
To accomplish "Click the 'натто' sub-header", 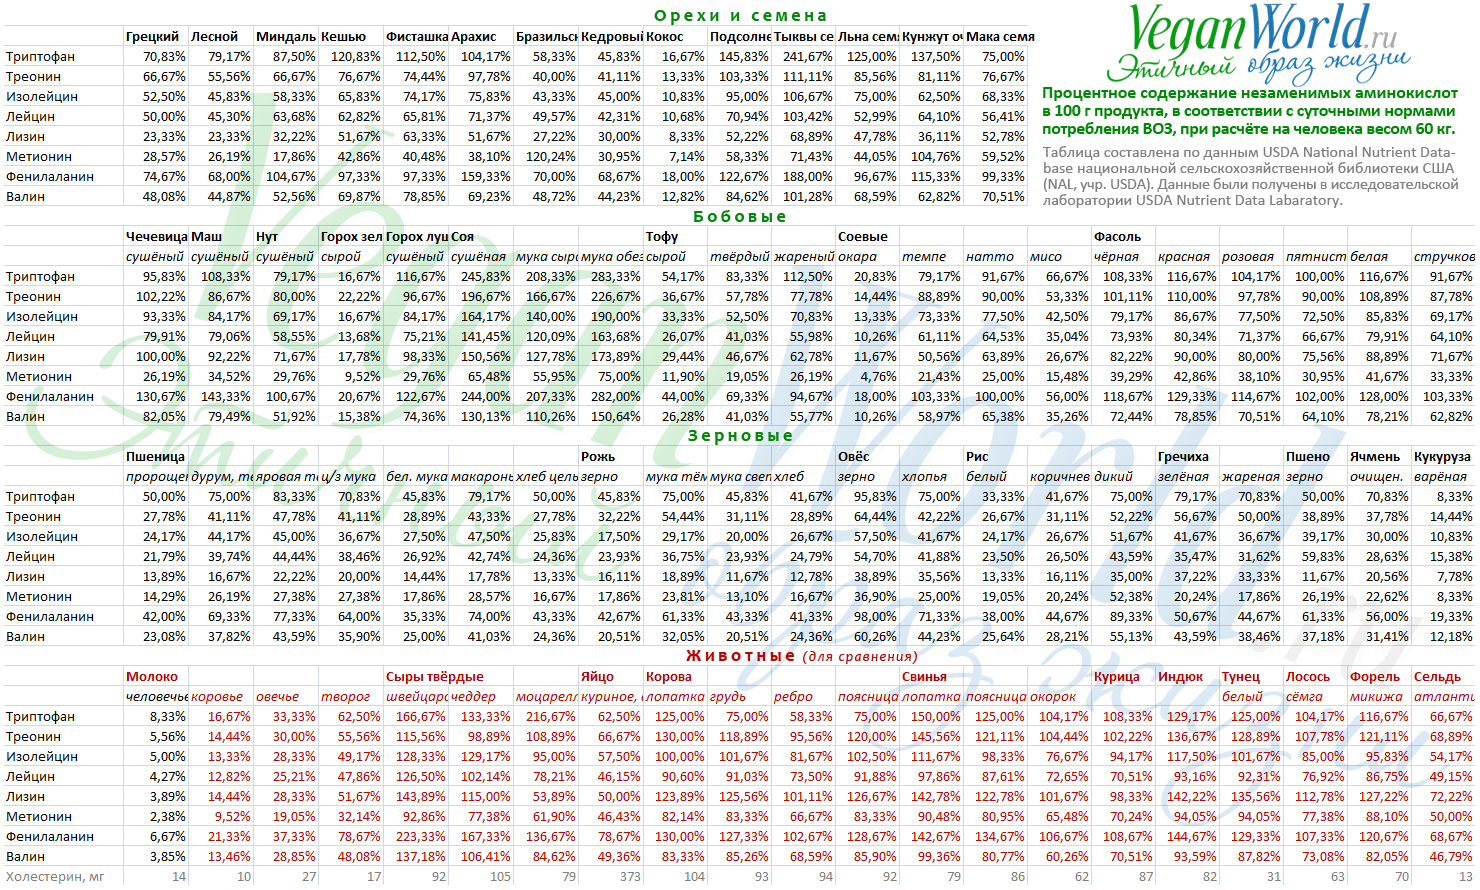I will pyautogui.click(x=989, y=256).
